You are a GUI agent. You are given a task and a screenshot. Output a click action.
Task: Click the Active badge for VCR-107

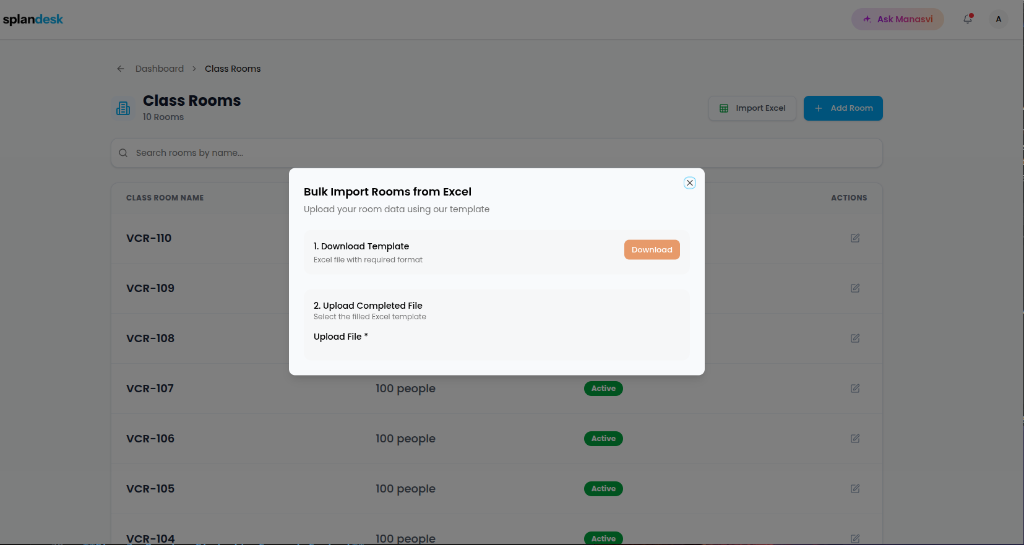(603, 388)
